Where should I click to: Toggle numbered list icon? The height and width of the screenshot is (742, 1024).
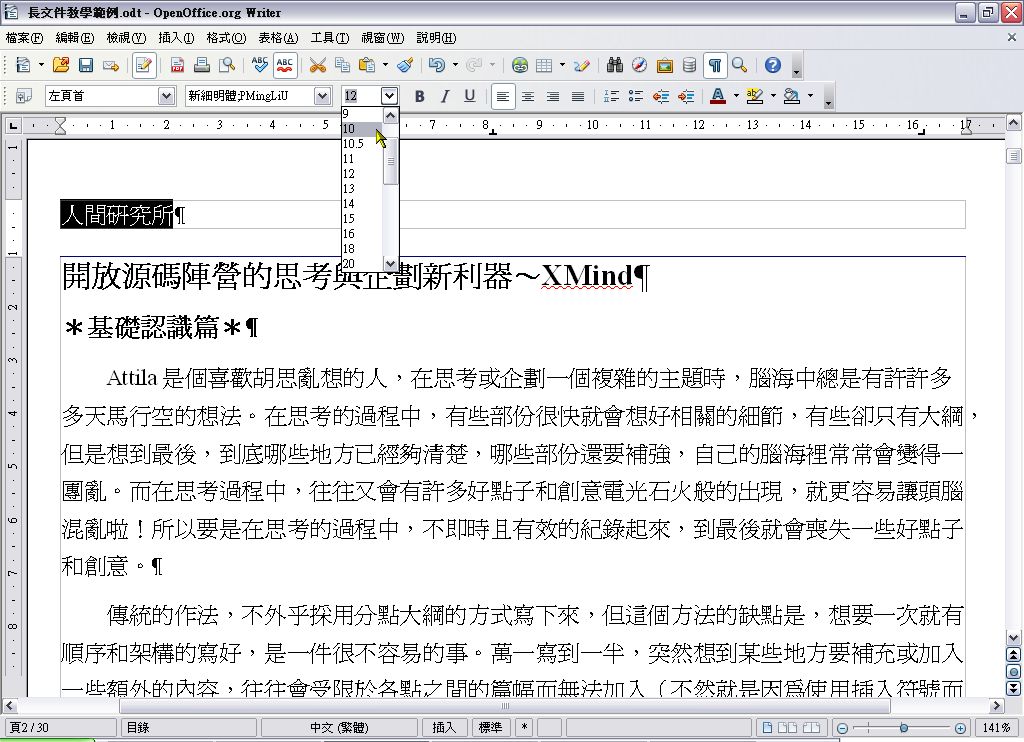[611, 97]
